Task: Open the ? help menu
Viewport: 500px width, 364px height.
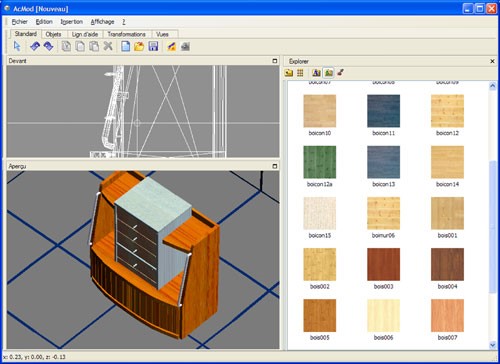Action: pos(124,22)
